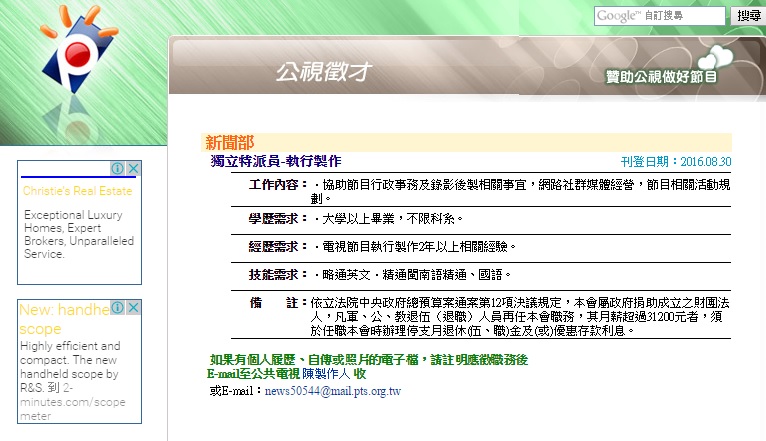Click the Exceptional Luxury Homes ad description
766x441 pixels.
click(x=77, y=234)
